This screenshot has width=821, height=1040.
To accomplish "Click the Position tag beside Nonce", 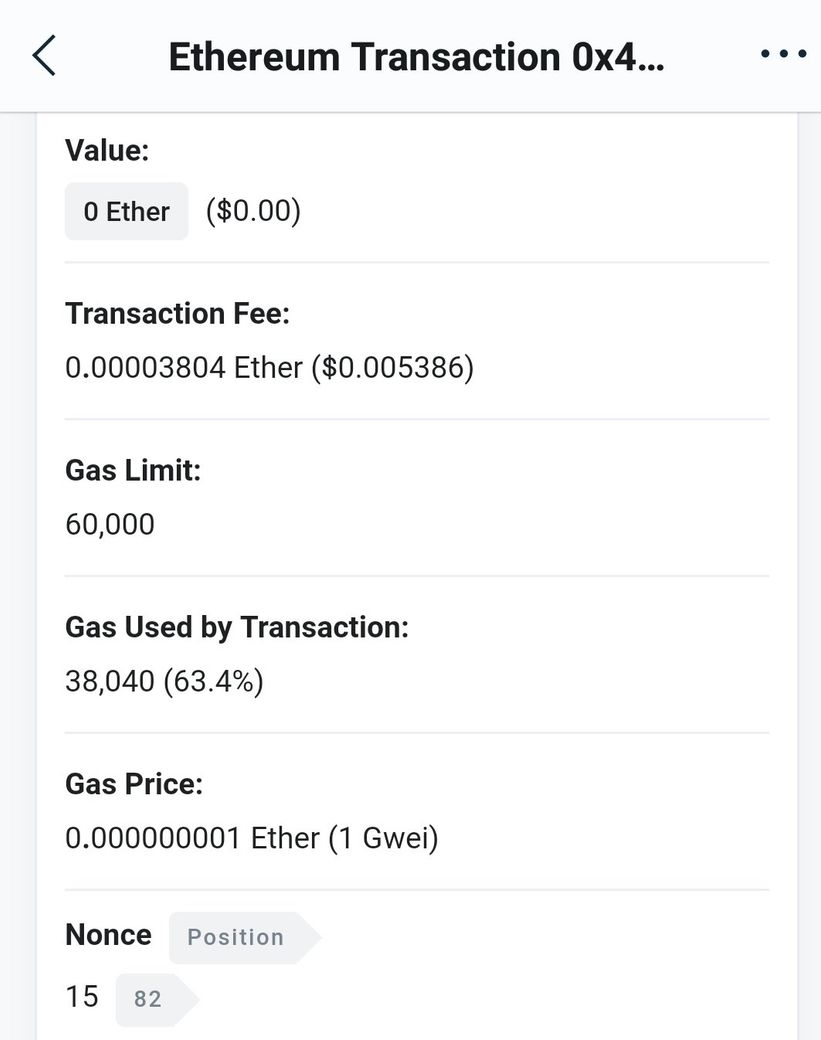I will pos(237,937).
